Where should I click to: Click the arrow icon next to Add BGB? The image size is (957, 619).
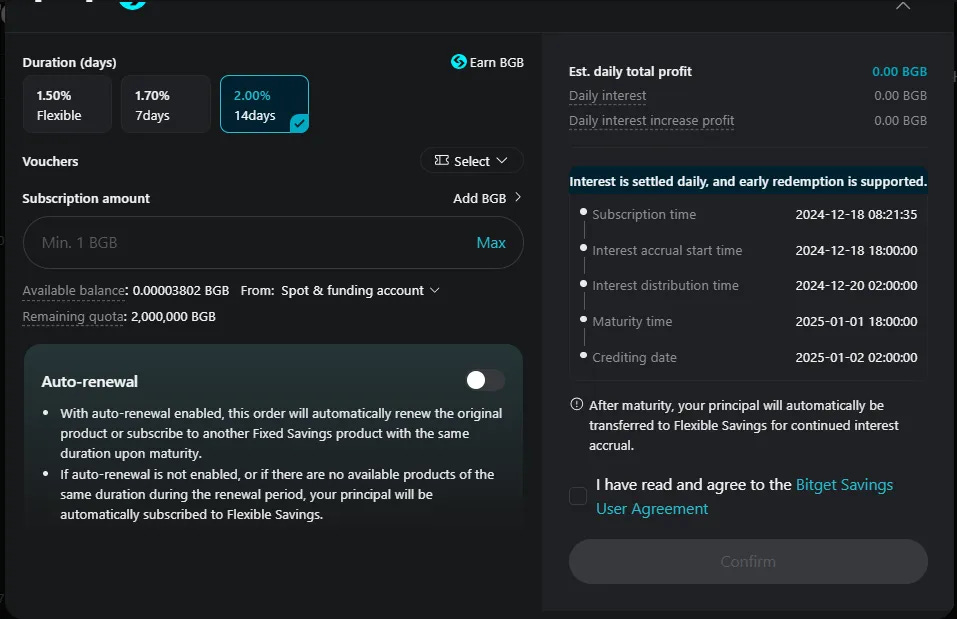(517, 198)
